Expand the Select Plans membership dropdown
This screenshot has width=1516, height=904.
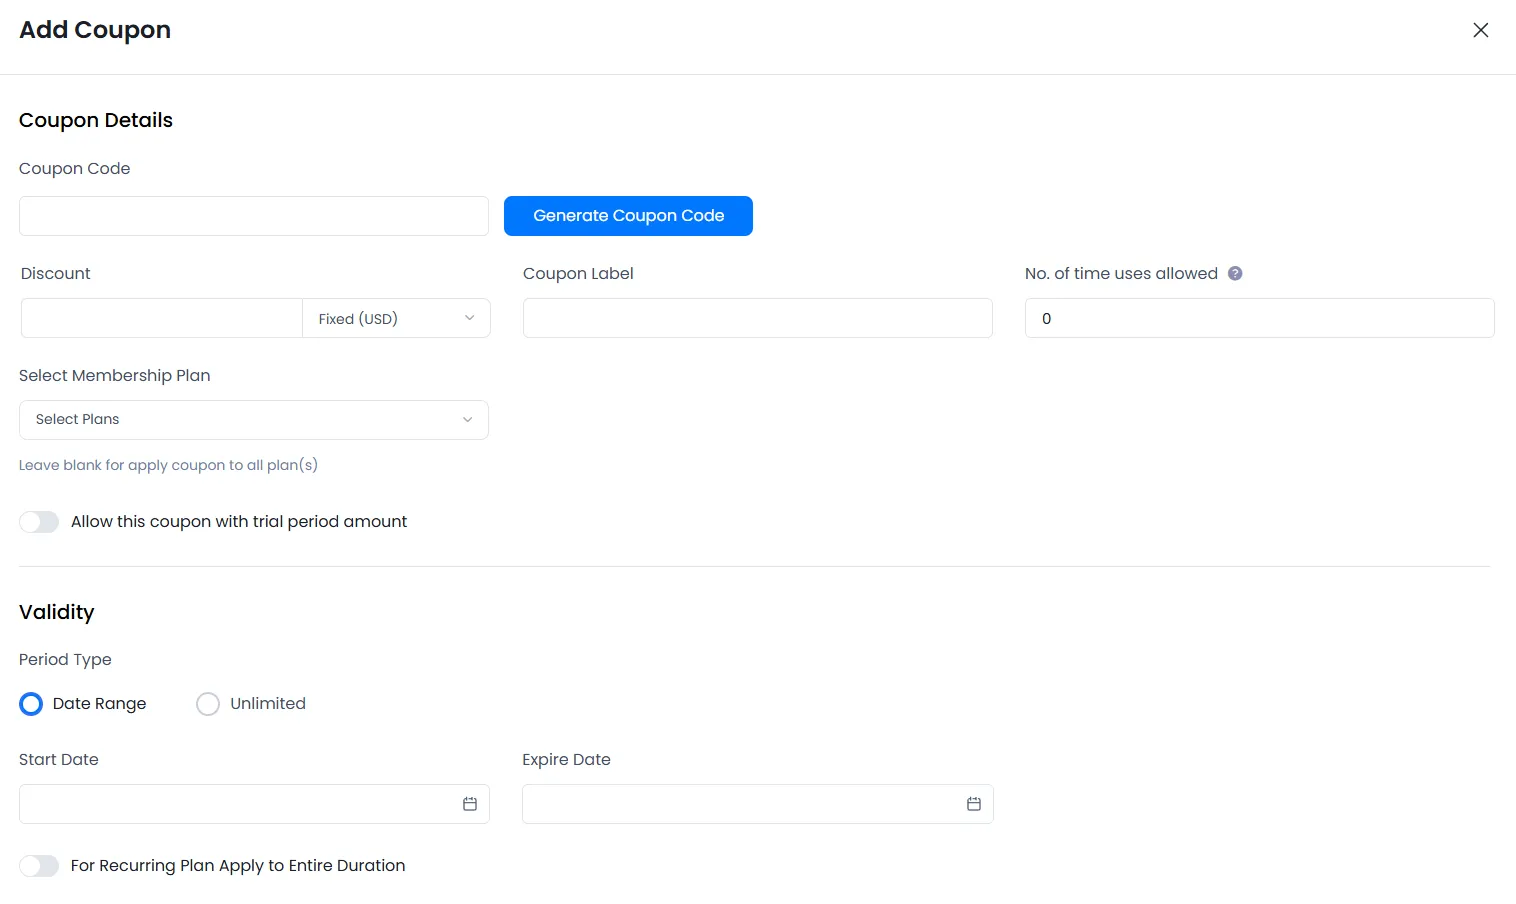pos(253,420)
